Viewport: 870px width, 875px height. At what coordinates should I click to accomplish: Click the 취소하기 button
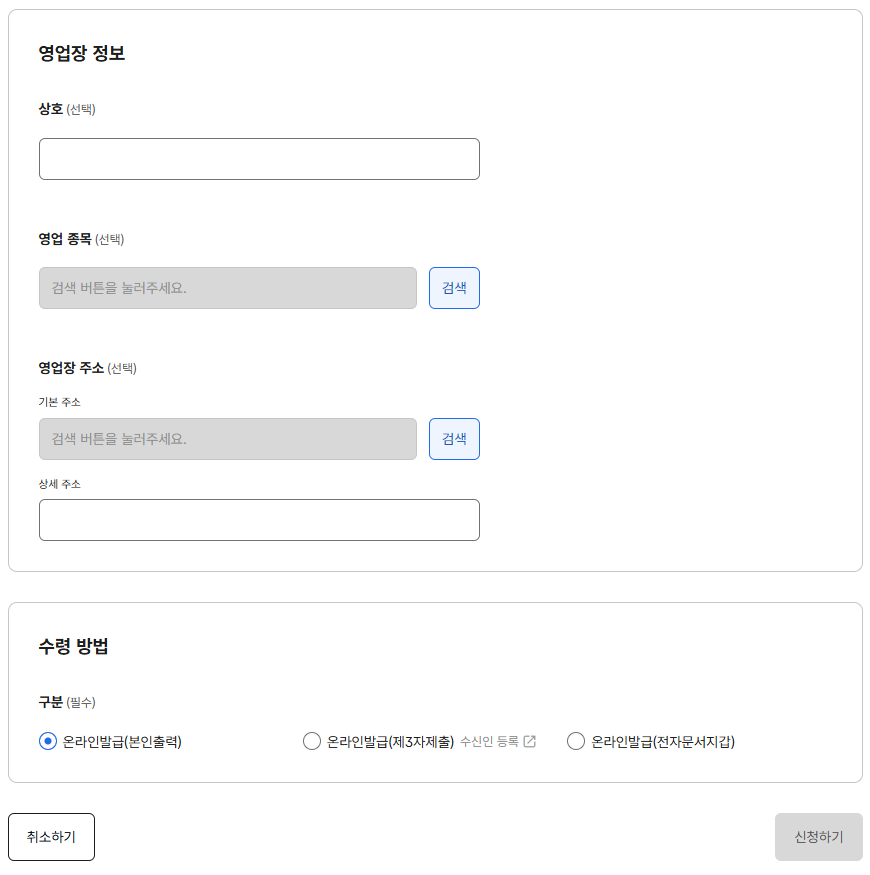tap(50, 837)
